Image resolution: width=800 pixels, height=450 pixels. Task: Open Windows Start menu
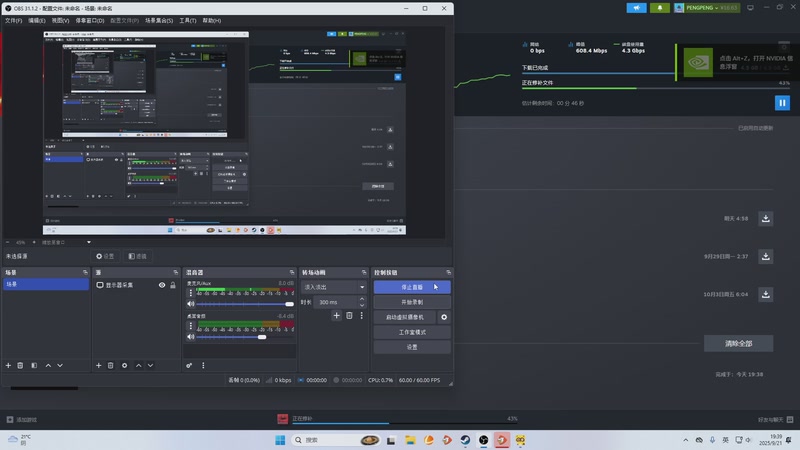click(x=280, y=440)
